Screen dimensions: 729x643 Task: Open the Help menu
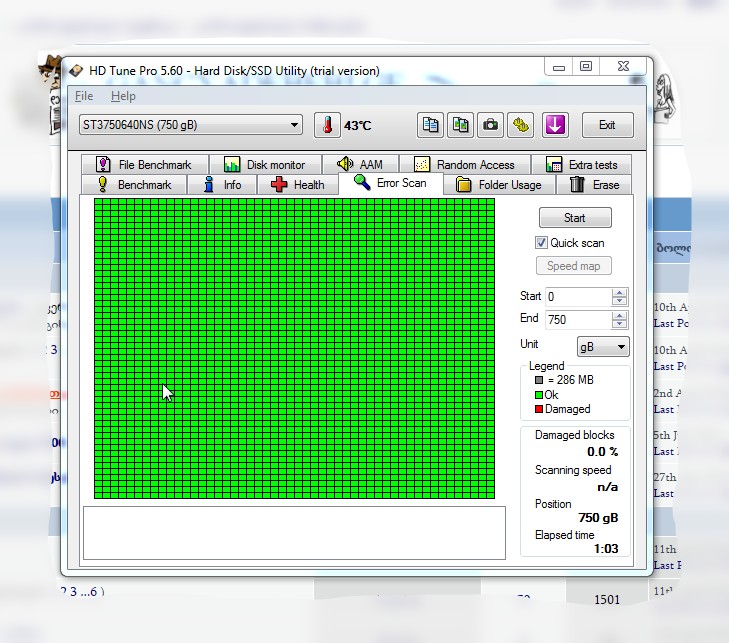[123, 96]
